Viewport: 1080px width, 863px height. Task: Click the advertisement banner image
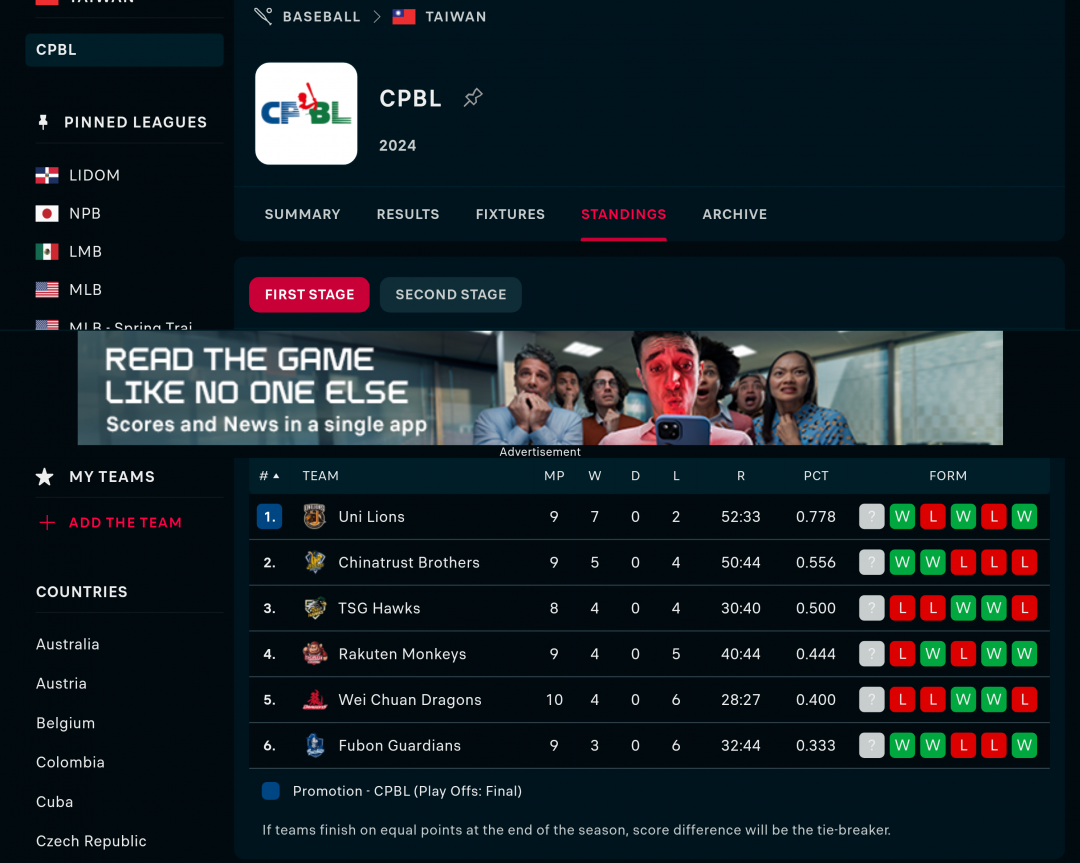coord(540,388)
